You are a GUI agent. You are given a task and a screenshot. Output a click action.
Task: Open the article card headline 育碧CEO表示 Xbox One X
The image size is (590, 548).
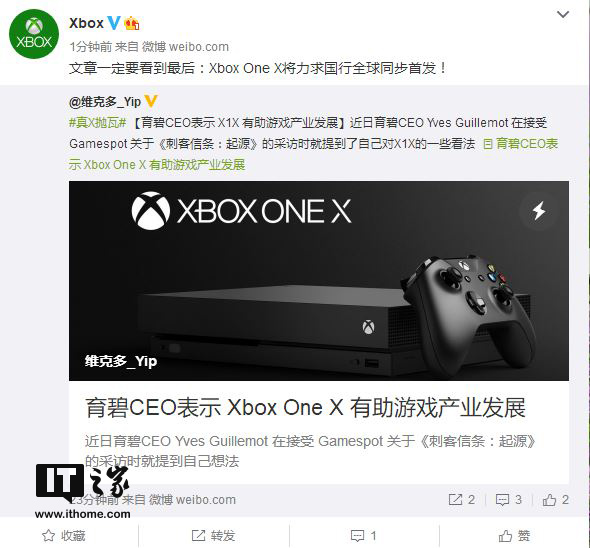click(305, 408)
